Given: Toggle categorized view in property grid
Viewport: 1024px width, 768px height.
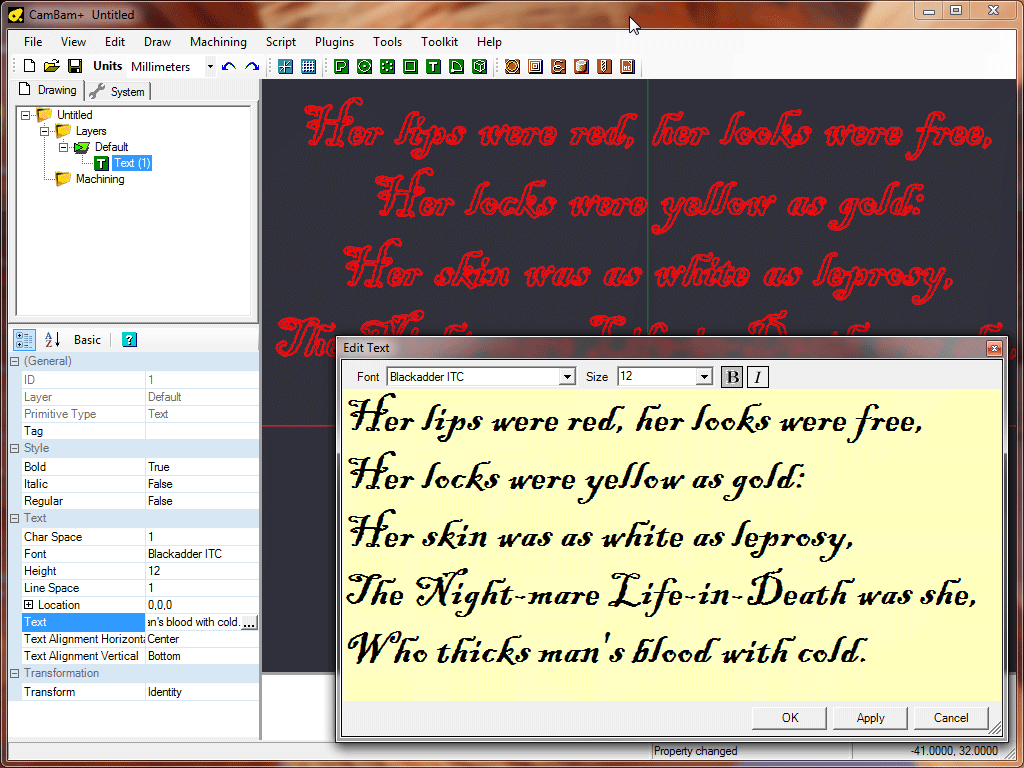Looking at the screenshot, I should [25, 340].
